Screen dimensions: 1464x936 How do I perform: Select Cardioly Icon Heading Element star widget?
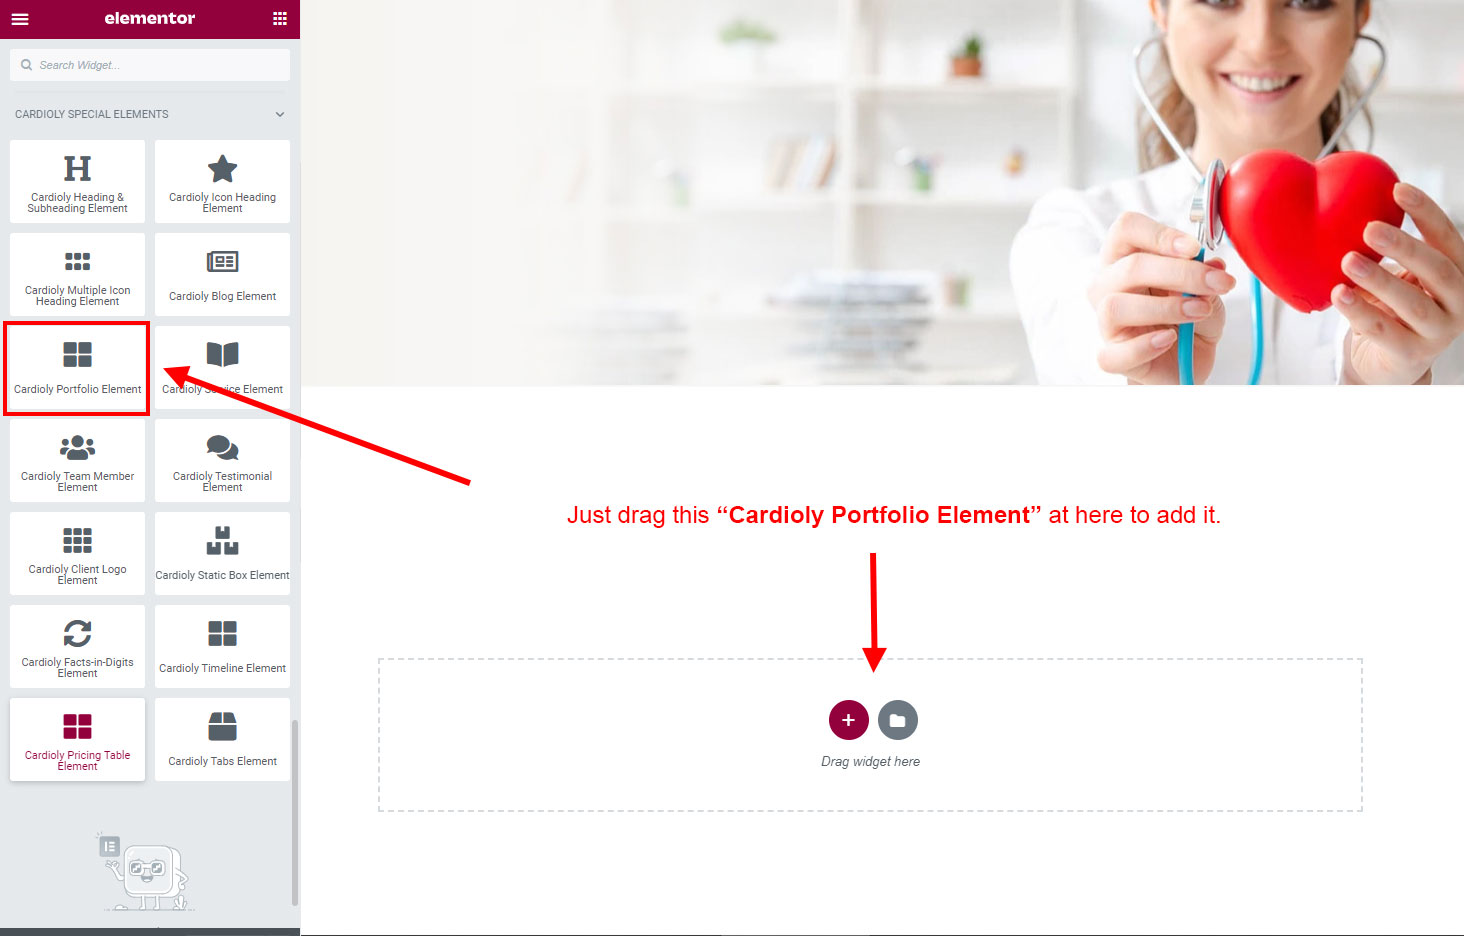(222, 181)
